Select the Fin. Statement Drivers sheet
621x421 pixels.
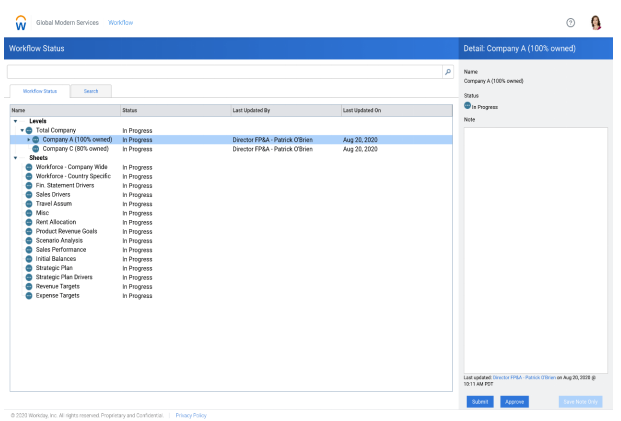(65, 185)
